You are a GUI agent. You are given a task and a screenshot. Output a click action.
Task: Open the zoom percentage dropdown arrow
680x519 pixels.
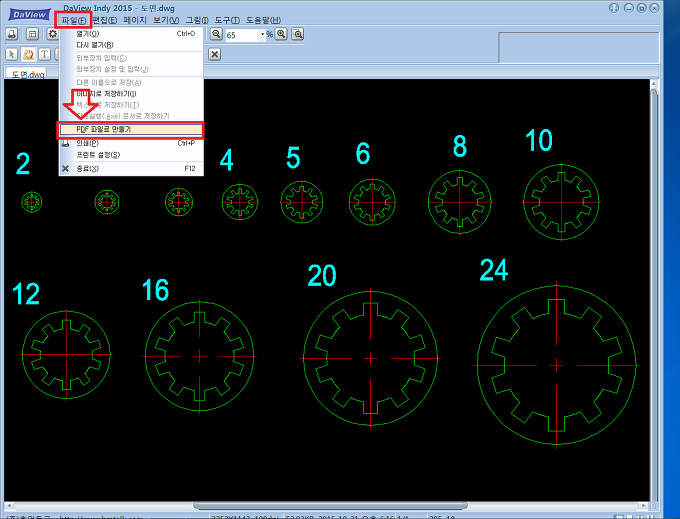[262, 34]
